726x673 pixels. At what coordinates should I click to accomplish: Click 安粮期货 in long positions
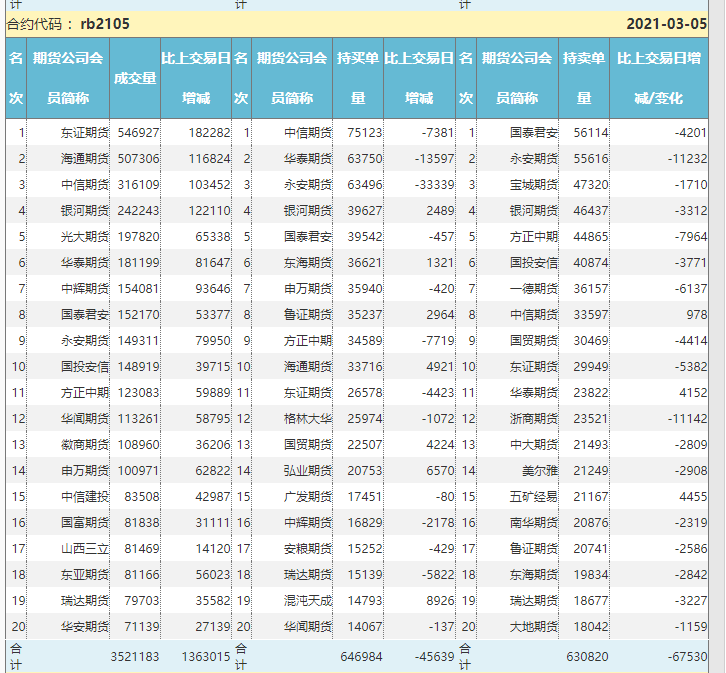308,548
